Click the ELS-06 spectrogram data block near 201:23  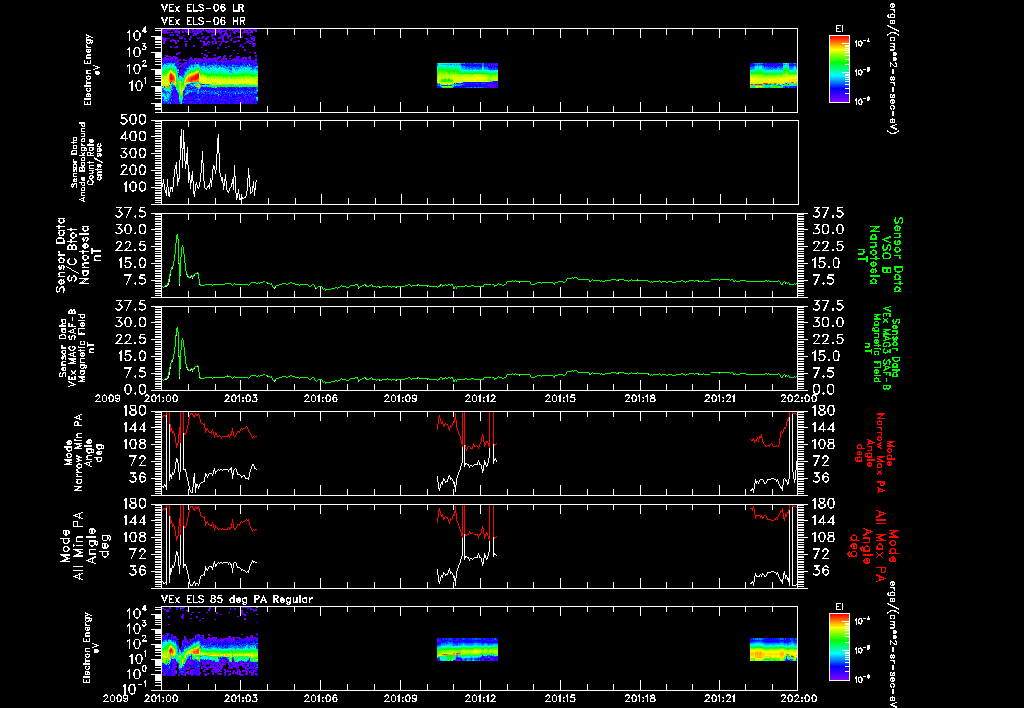(x=773, y=75)
